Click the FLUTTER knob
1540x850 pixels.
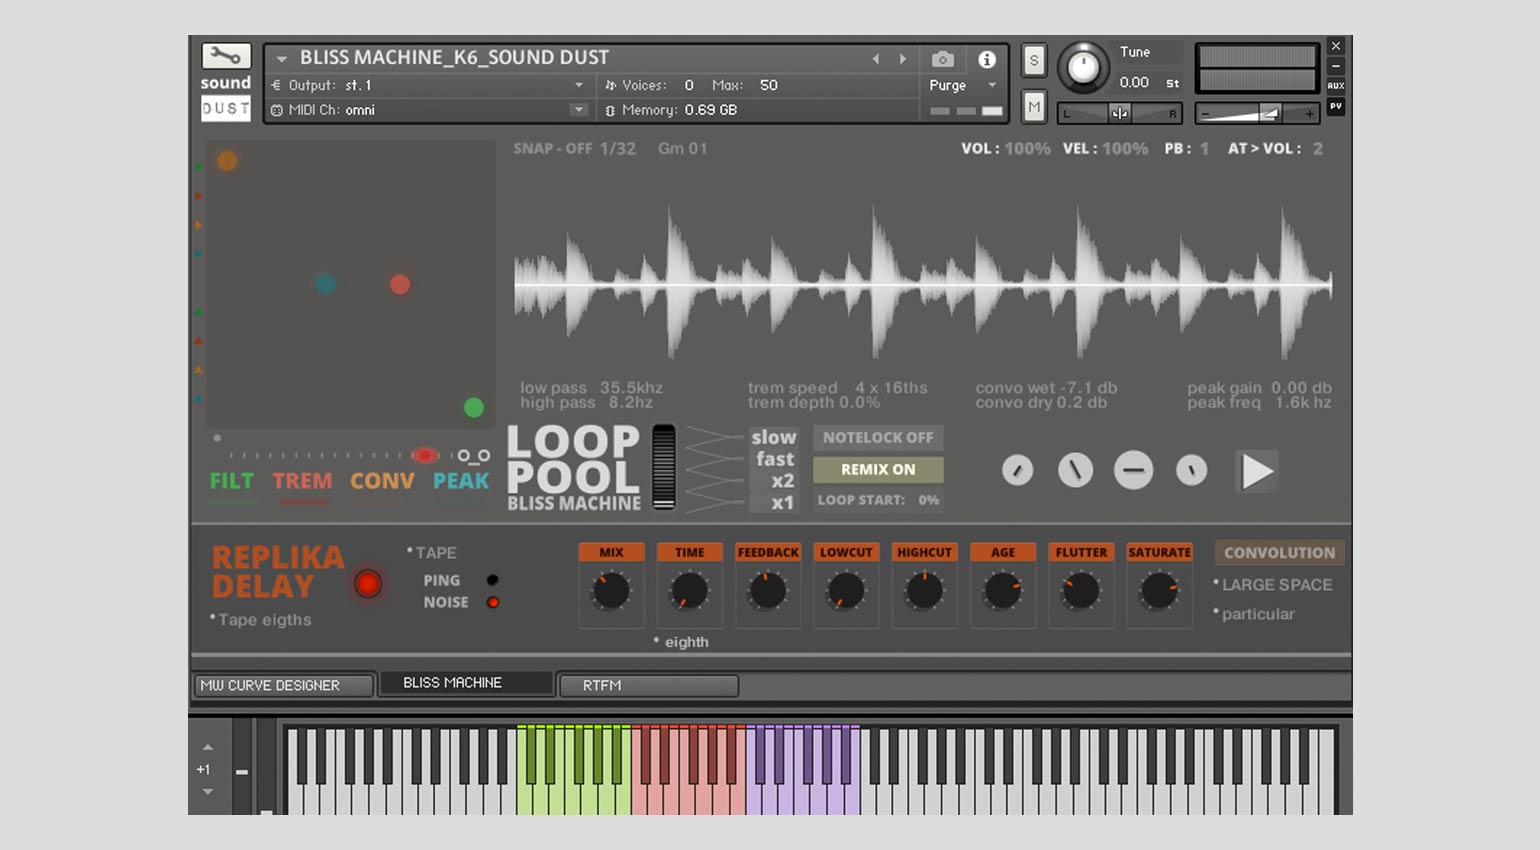tap(1081, 591)
